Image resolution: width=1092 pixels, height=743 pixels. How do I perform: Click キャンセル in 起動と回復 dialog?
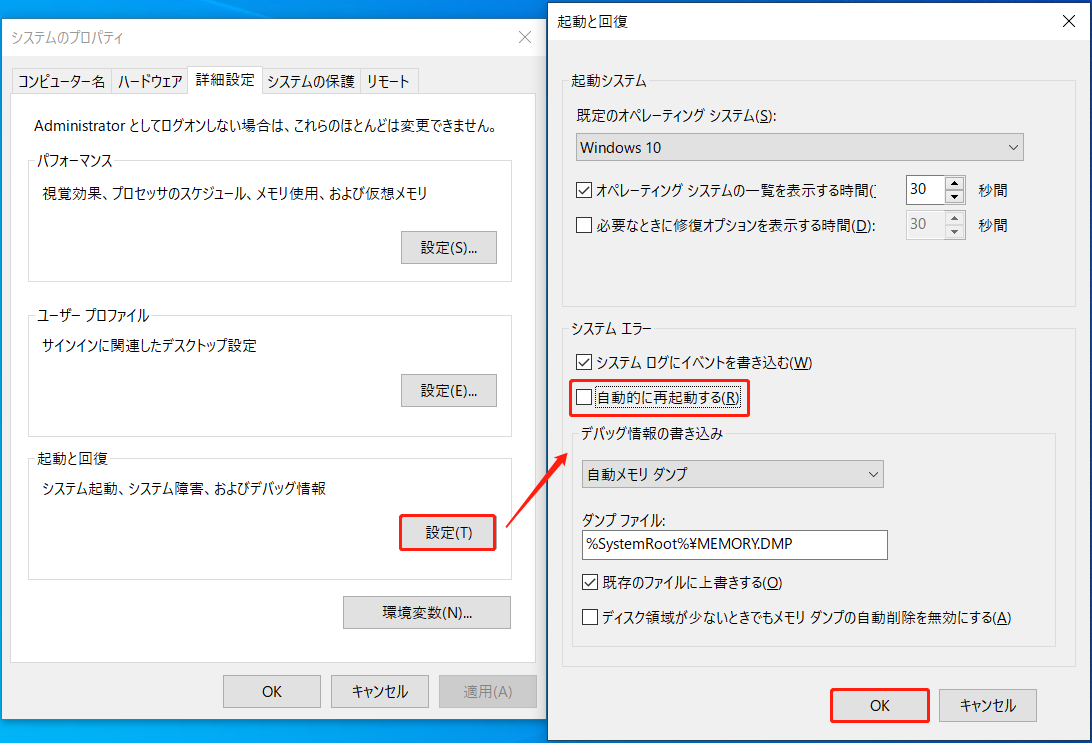click(x=988, y=705)
